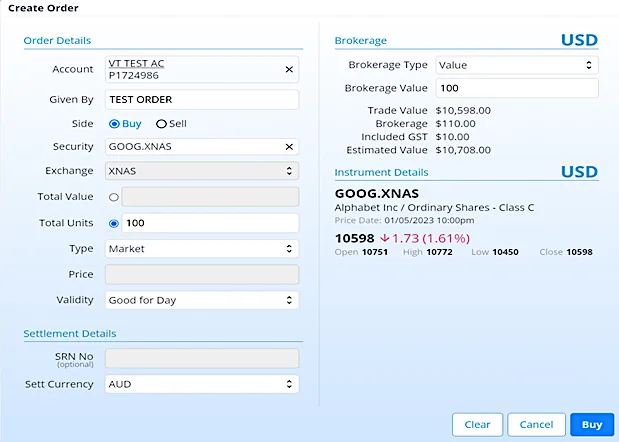The height and width of the screenshot is (442, 619).
Task: Open the Brokerage Type dropdown
Action: pos(515,65)
